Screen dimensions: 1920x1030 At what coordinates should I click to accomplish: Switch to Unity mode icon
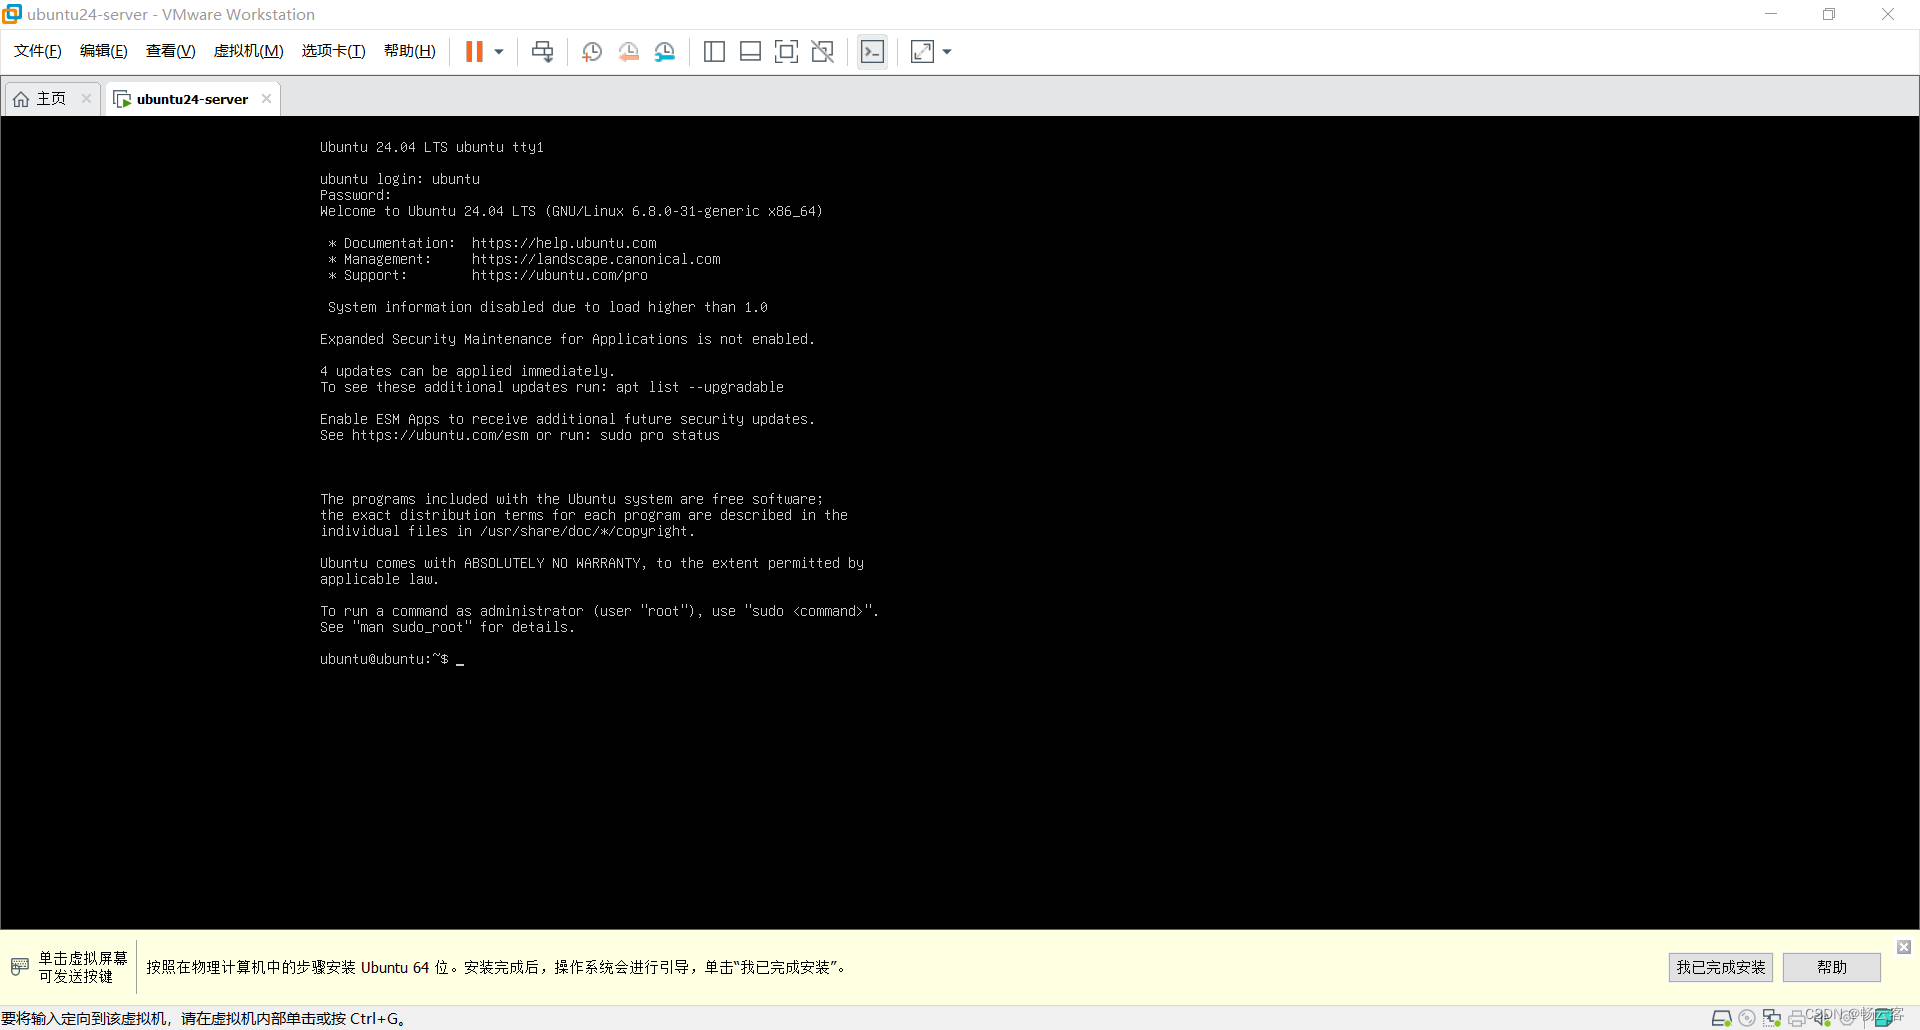click(x=823, y=52)
